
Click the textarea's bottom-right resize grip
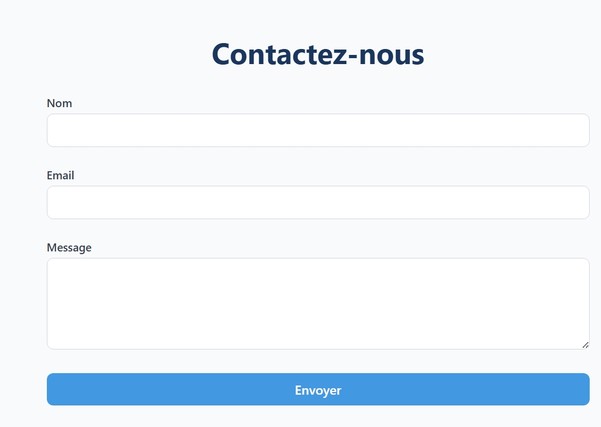click(585, 345)
